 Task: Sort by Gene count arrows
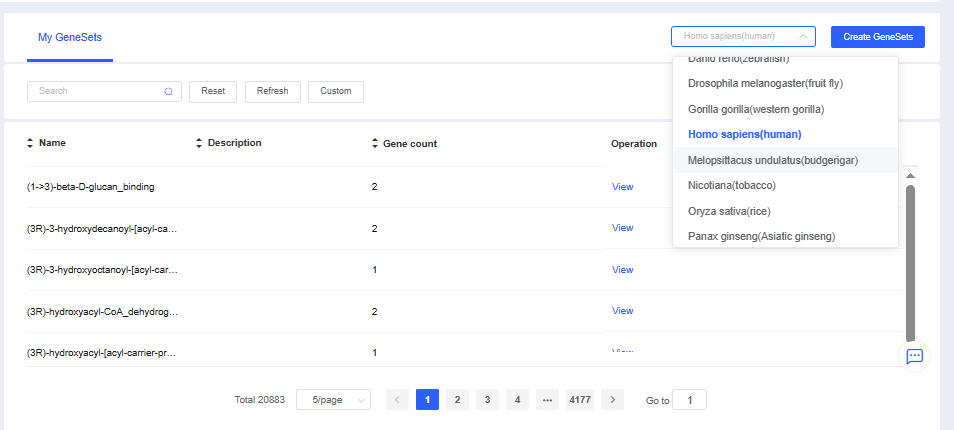pyautogui.click(x=375, y=143)
